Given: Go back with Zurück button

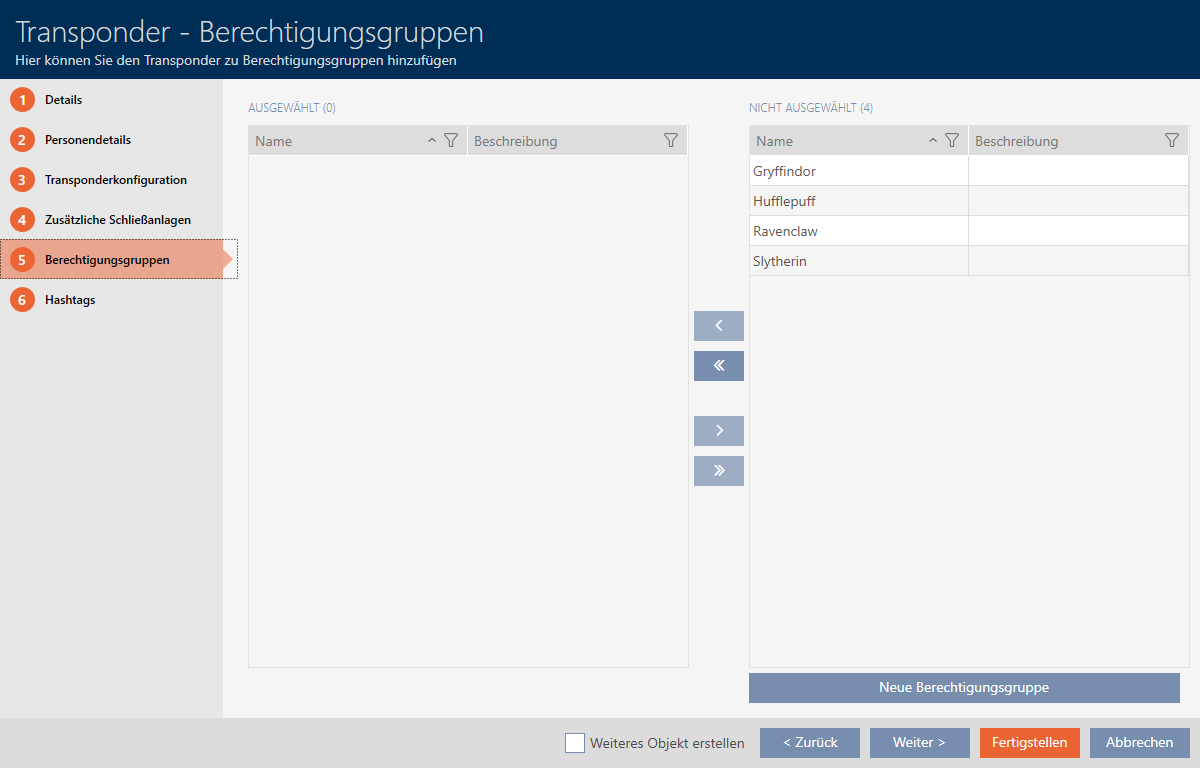Looking at the screenshot, I should (809, 743).
